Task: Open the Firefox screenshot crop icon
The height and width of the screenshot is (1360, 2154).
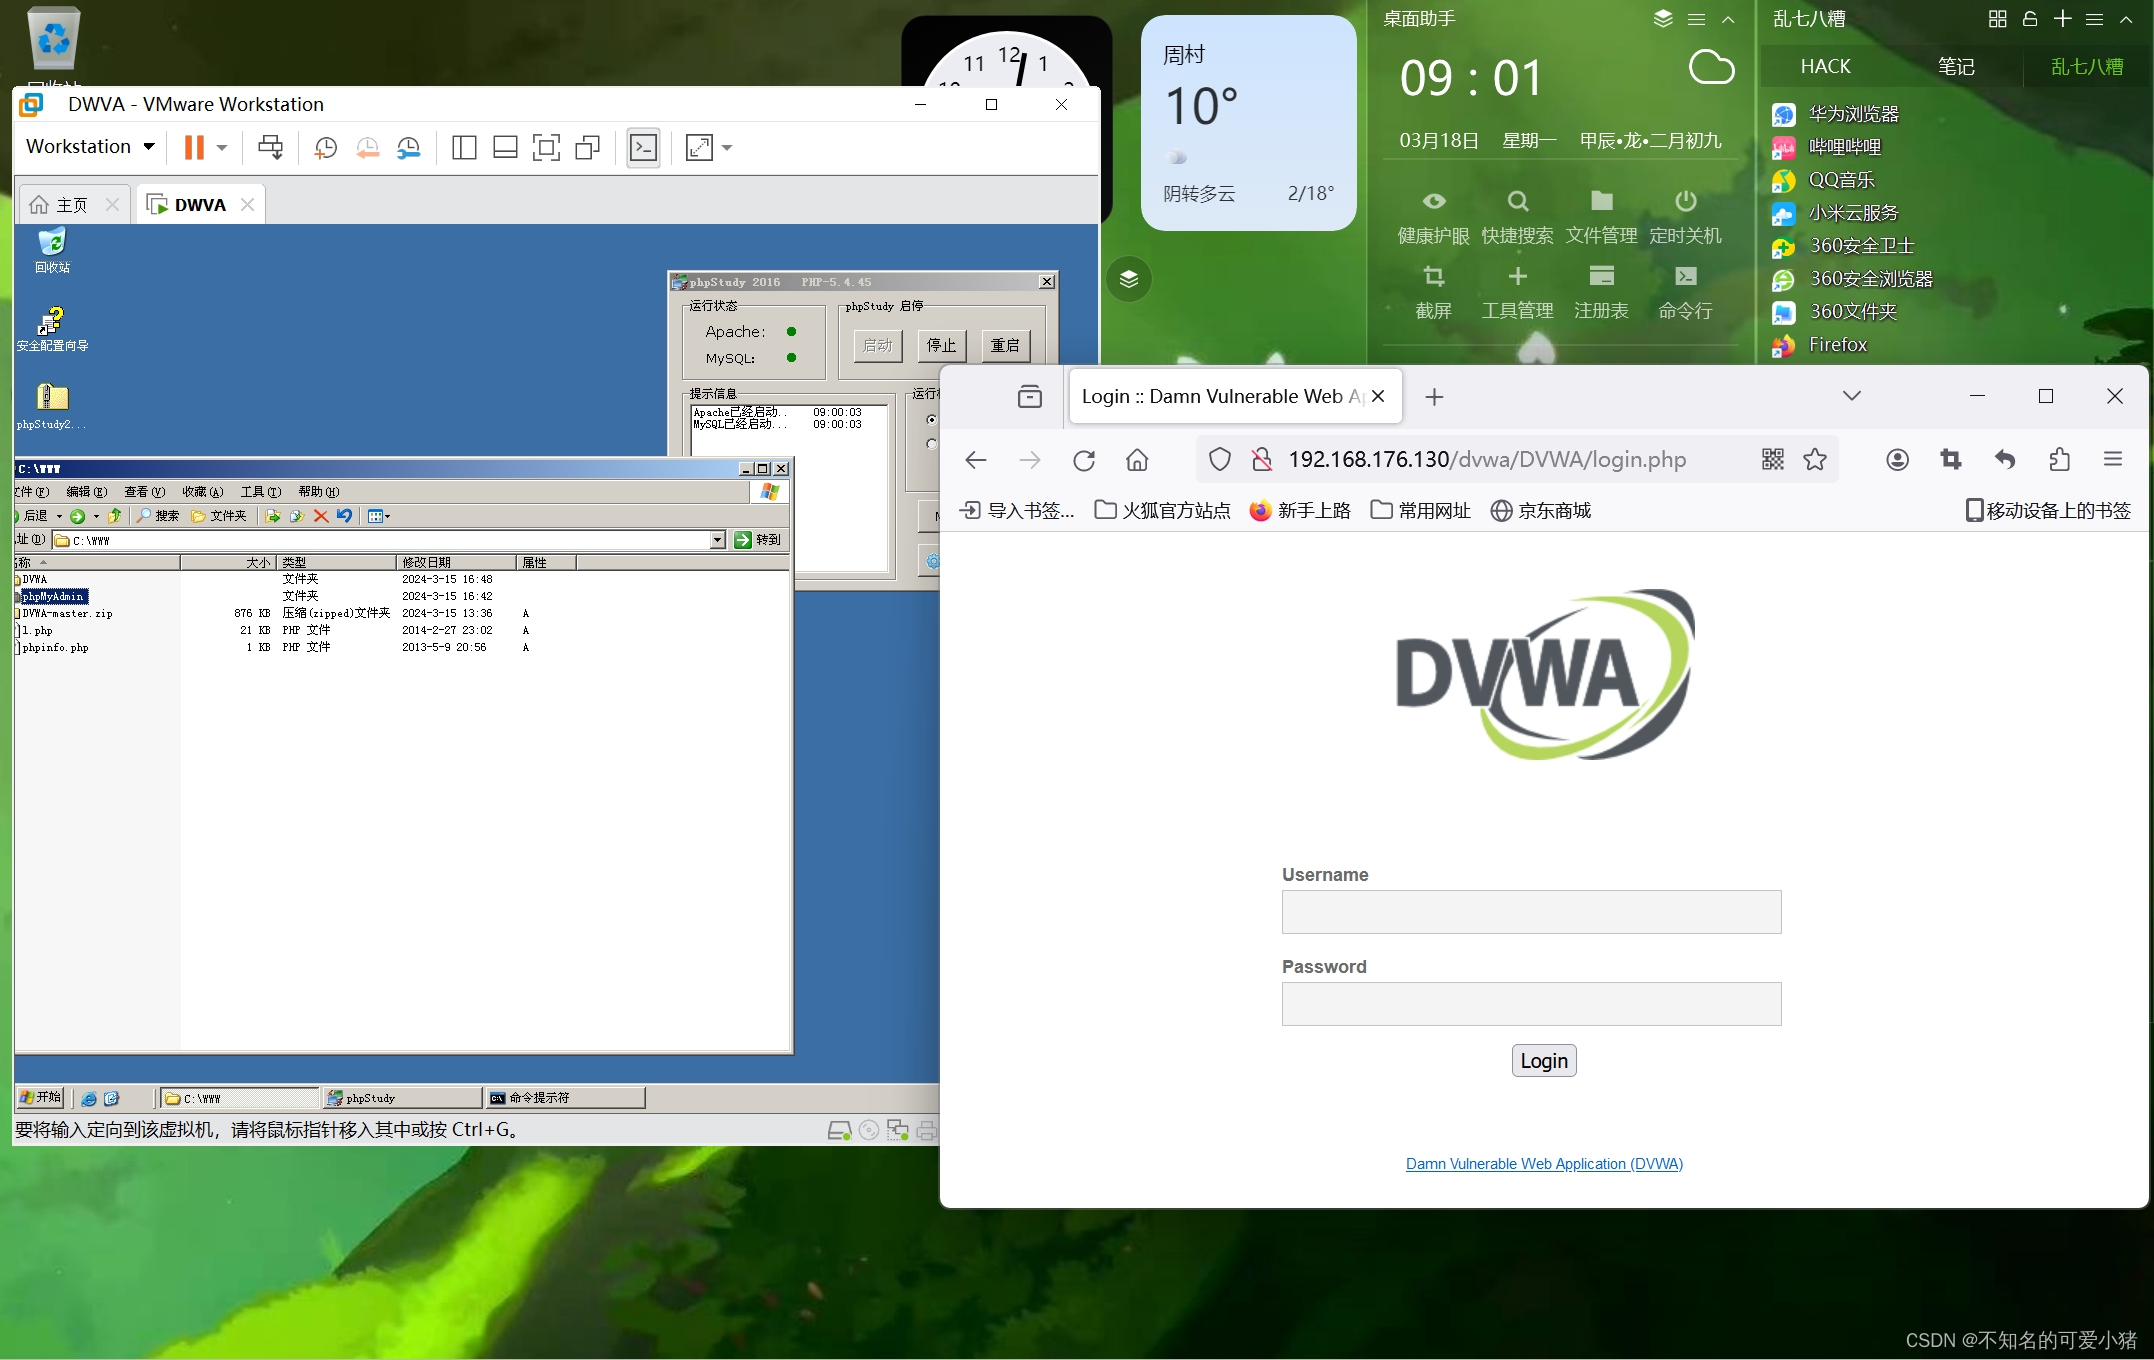Action: 1951,460
